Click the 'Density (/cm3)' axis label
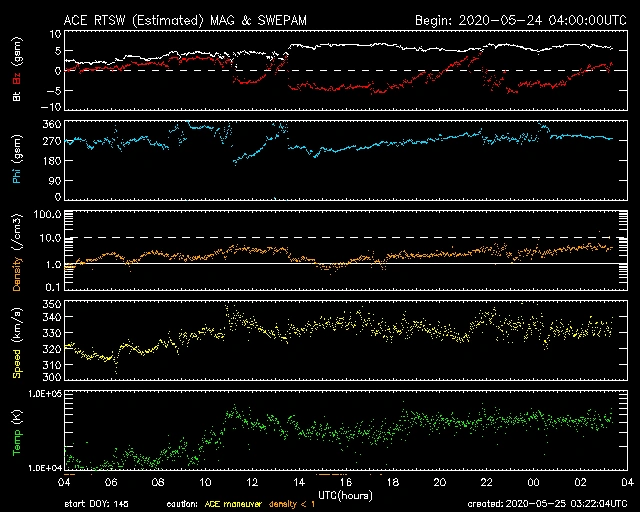The image size is (640, 512). (17, 253)
